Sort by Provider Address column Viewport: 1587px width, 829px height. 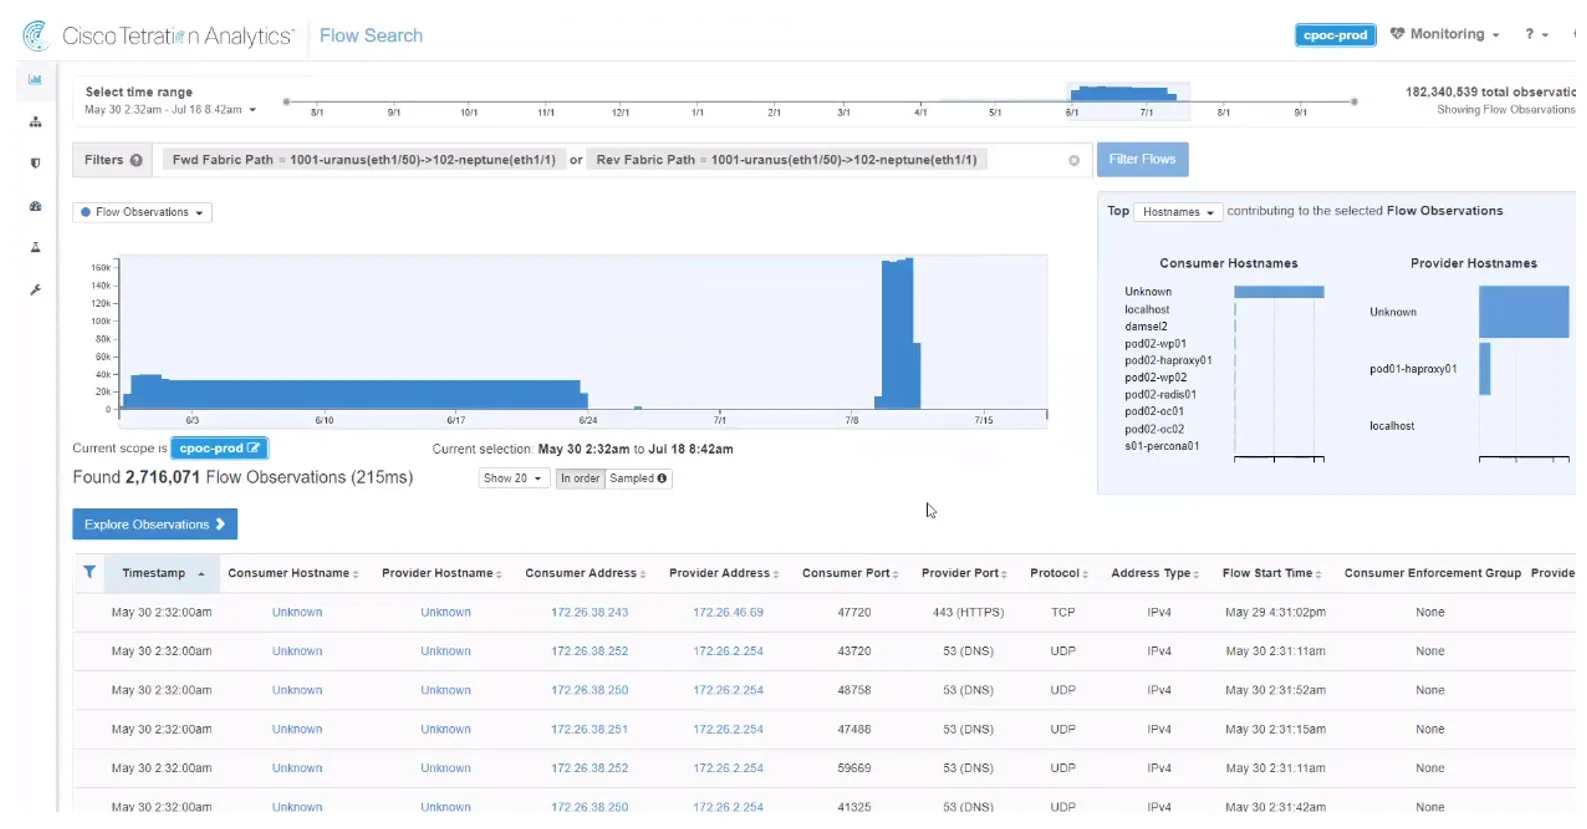(724, 573)
